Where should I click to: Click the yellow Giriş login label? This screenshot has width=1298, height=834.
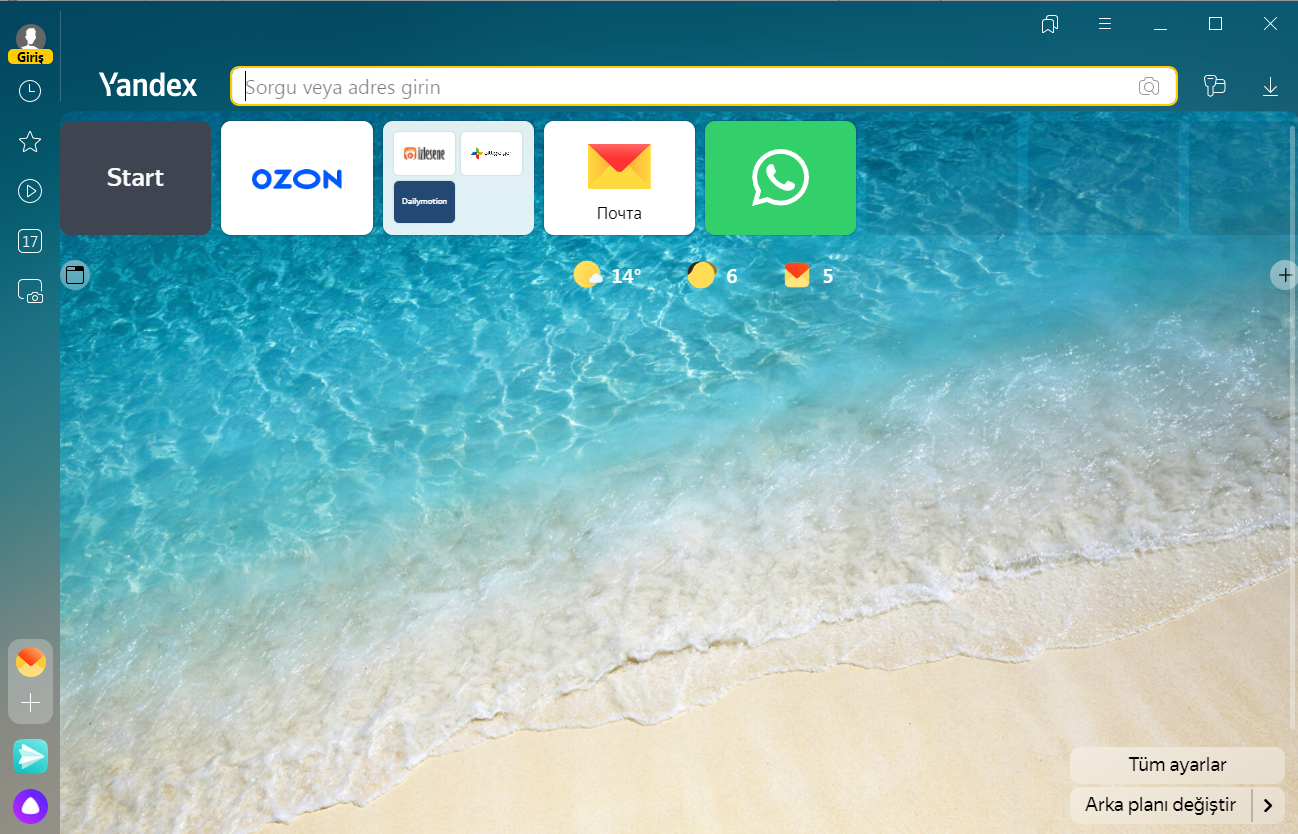pyautogui.click(x=30, y=57)
